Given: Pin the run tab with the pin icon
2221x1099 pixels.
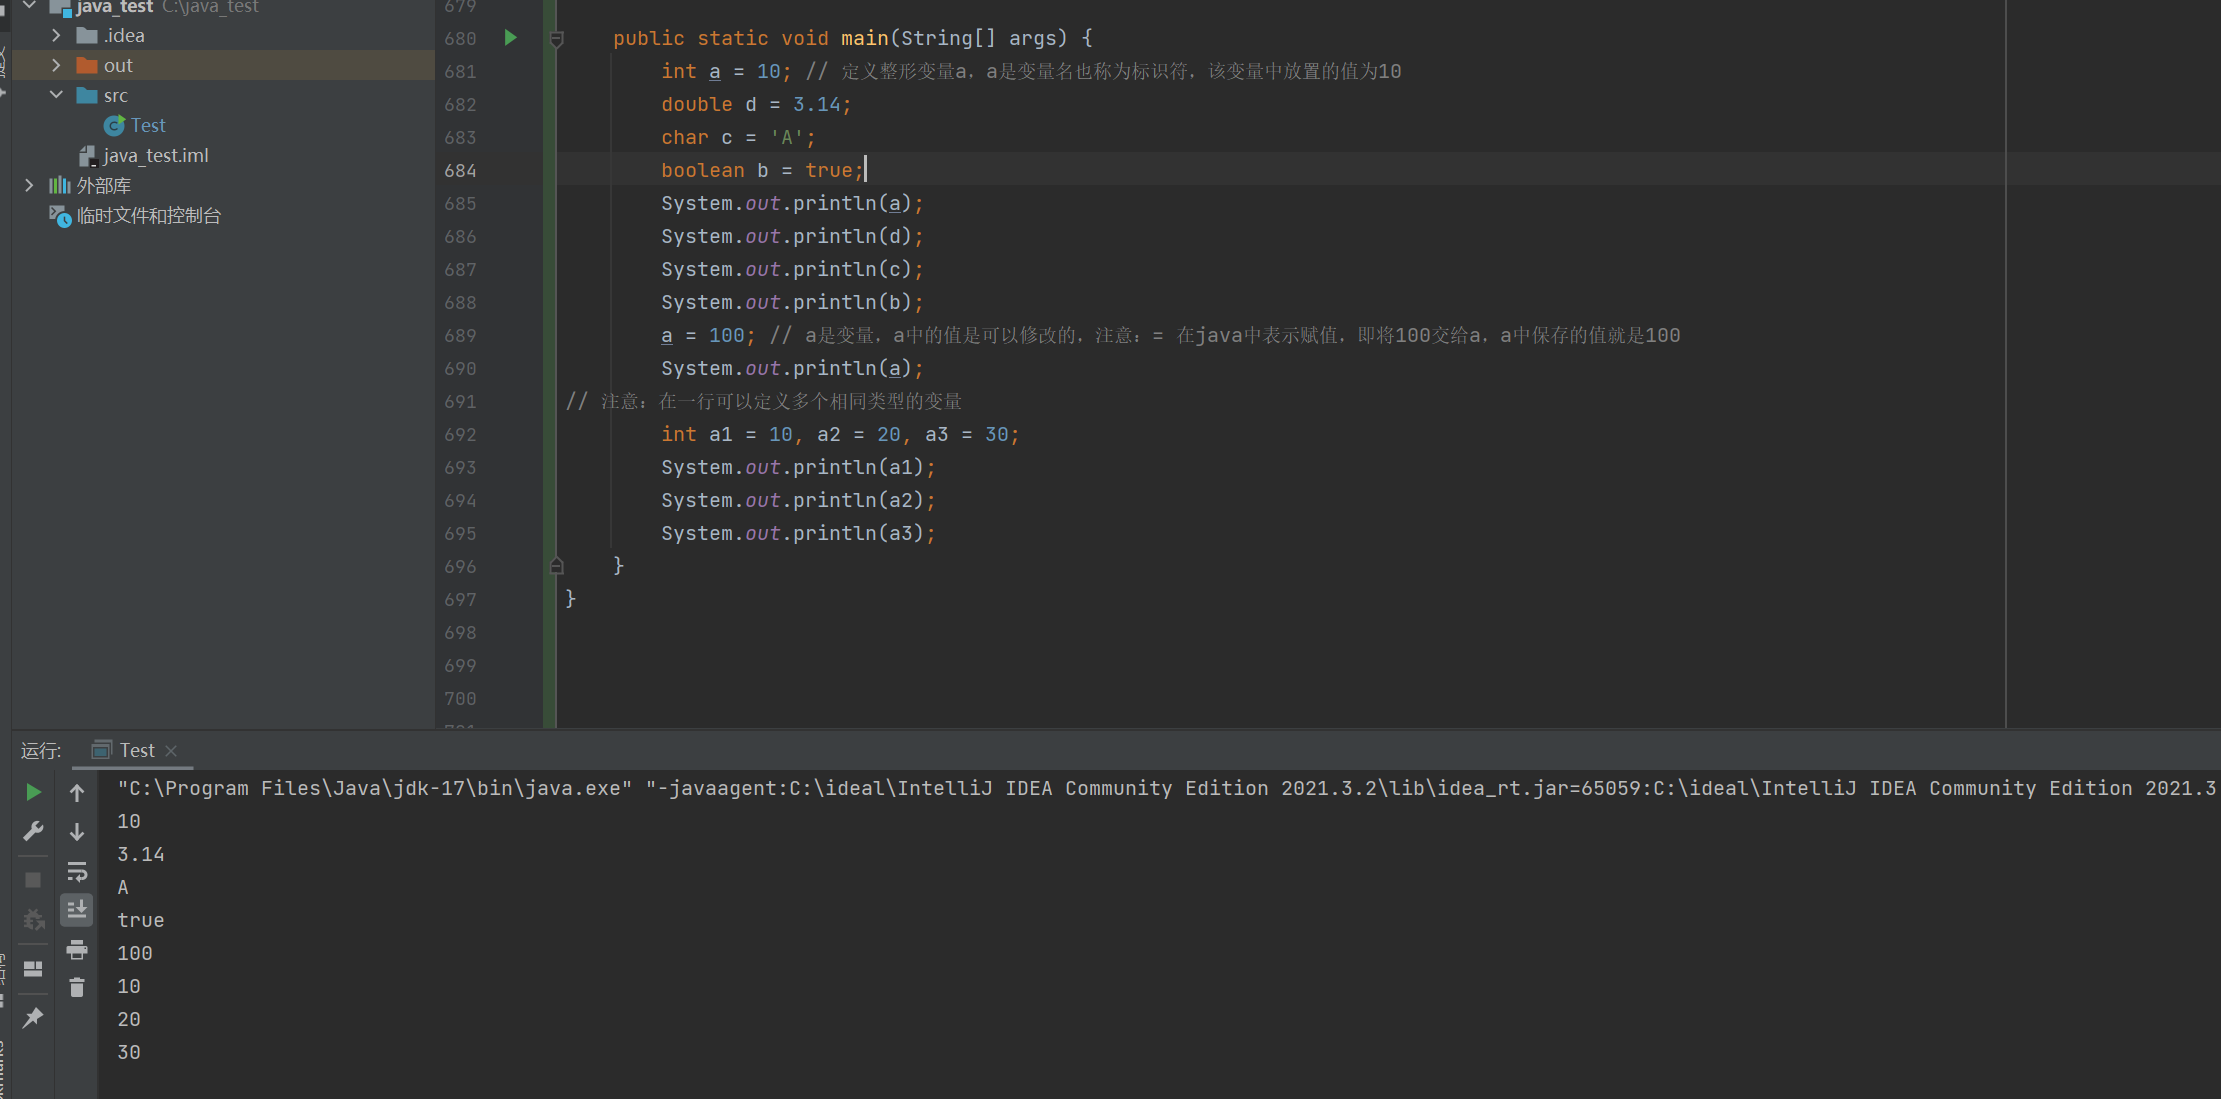Looking at the screenshot, I should pyautogui.click(x=33, y=1018).
